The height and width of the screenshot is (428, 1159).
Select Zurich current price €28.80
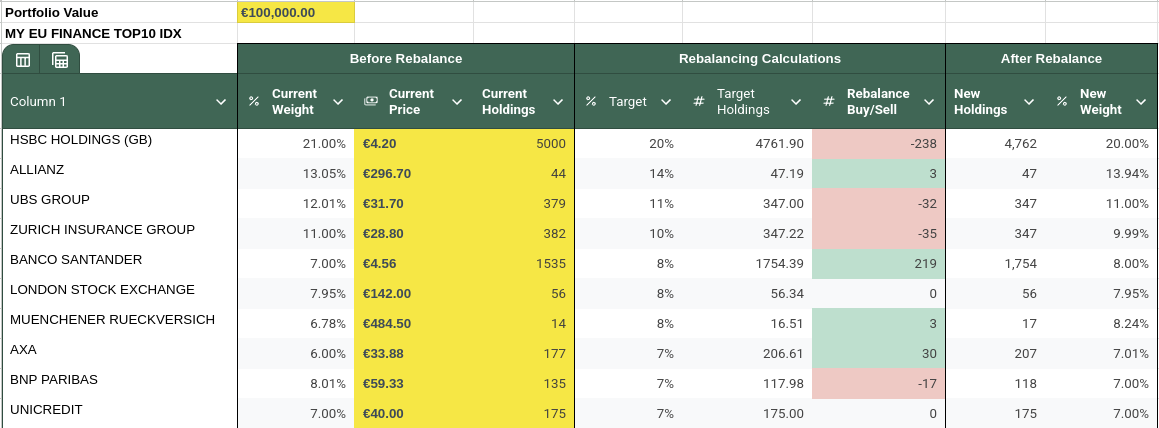pyautogui.click(x=414, y=234)
